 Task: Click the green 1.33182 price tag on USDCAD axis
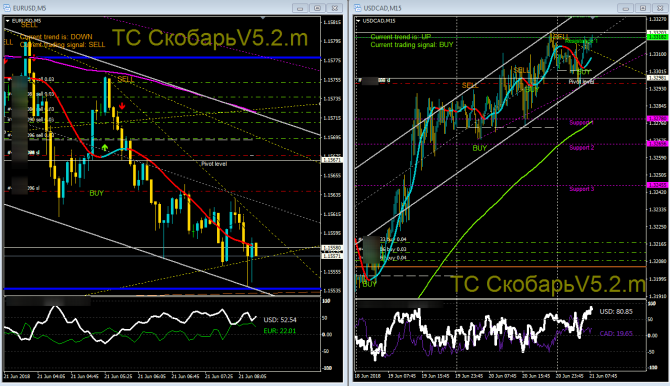tap(657, 38)
